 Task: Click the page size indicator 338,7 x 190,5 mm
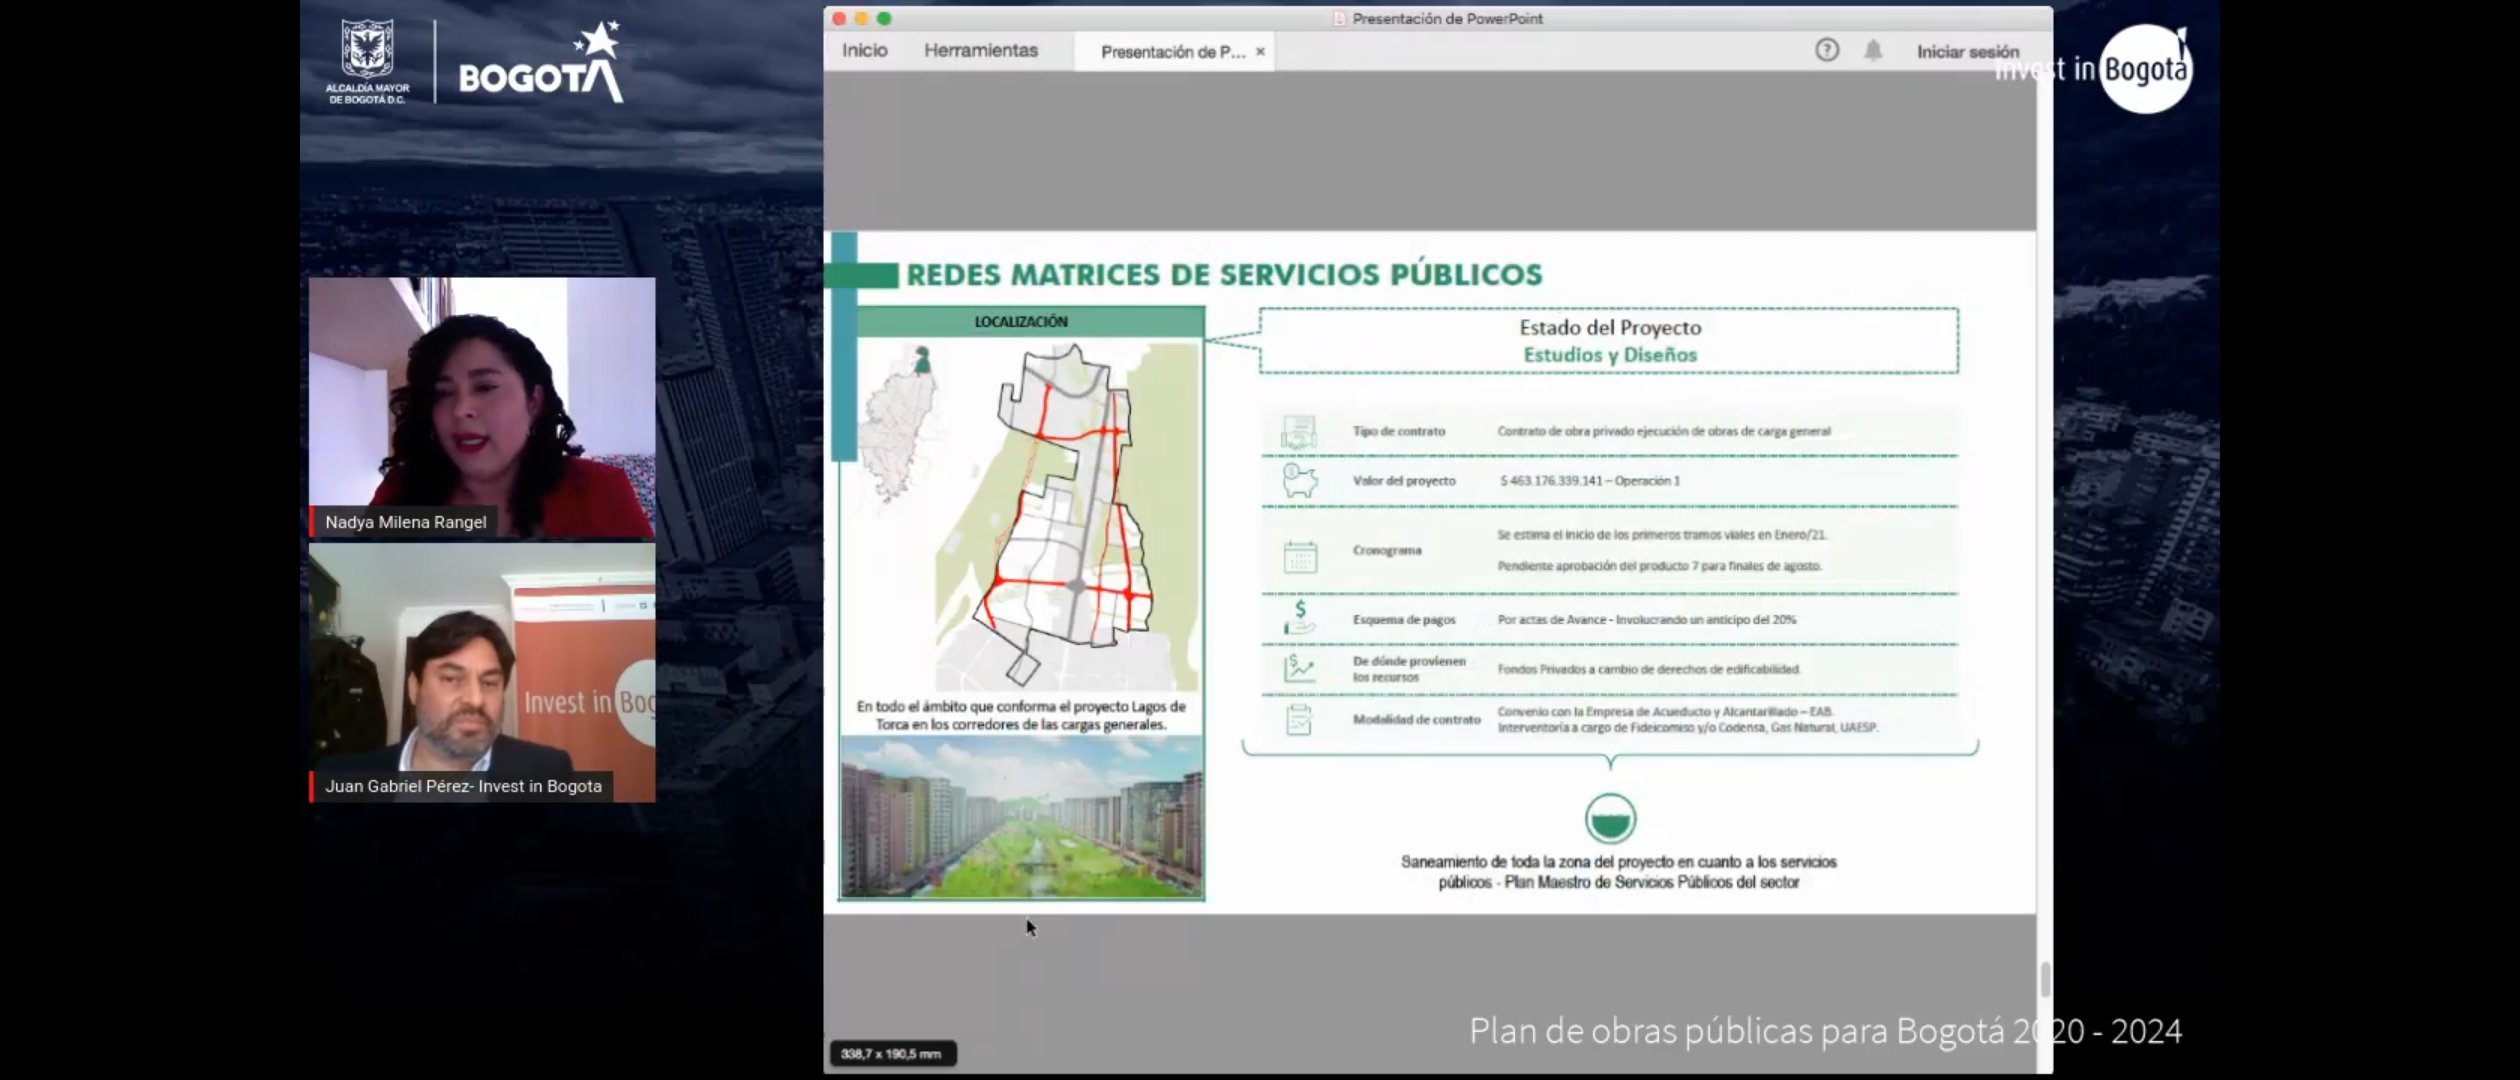892,1054
